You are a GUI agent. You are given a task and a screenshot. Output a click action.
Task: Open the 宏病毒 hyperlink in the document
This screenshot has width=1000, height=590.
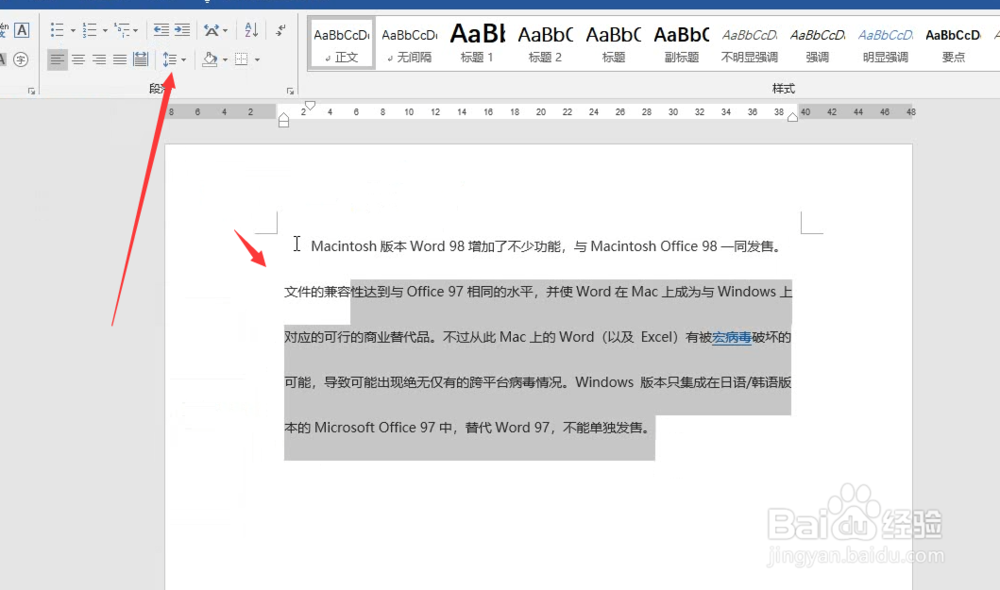pos(732,337)
